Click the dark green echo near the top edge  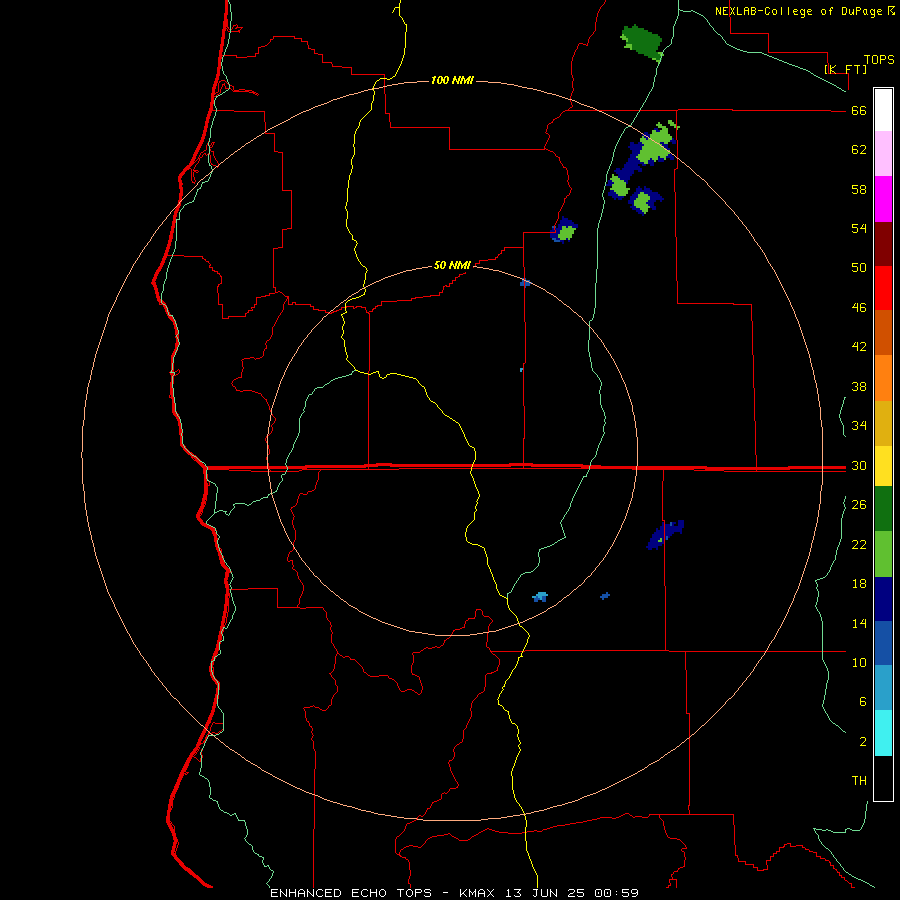pyautogui.click(x=642, y=42)
